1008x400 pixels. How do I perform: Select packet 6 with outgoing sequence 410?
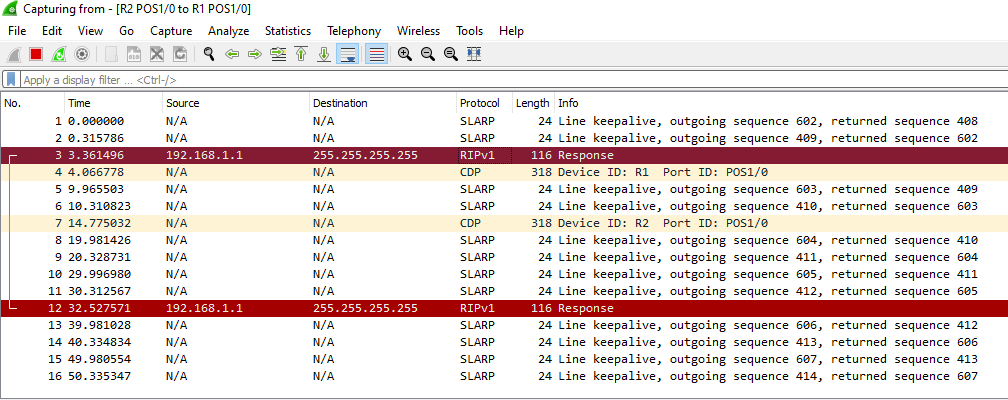pyautogui.click(x=504, y=206)
